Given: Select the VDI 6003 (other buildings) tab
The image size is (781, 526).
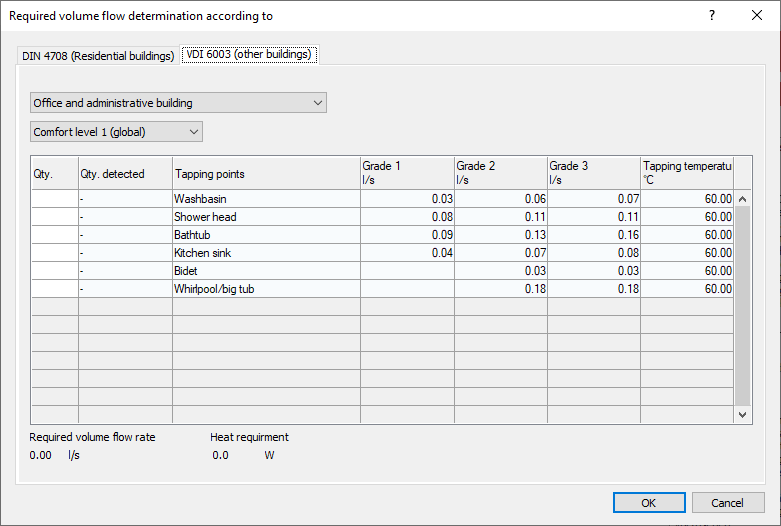Looking at the screenshot, I should click(x=249, y=54).
